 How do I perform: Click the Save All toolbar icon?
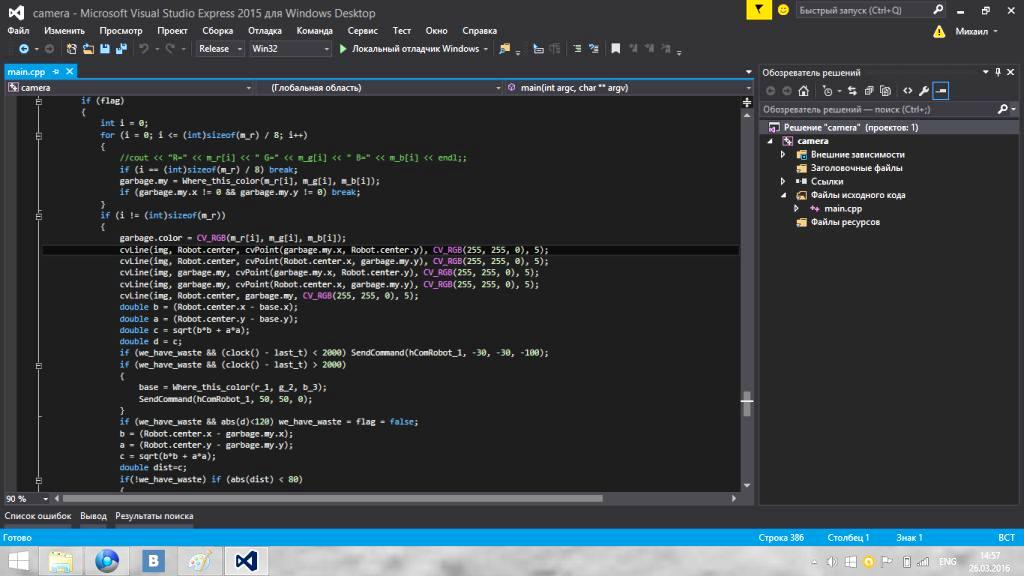[120, 49]
